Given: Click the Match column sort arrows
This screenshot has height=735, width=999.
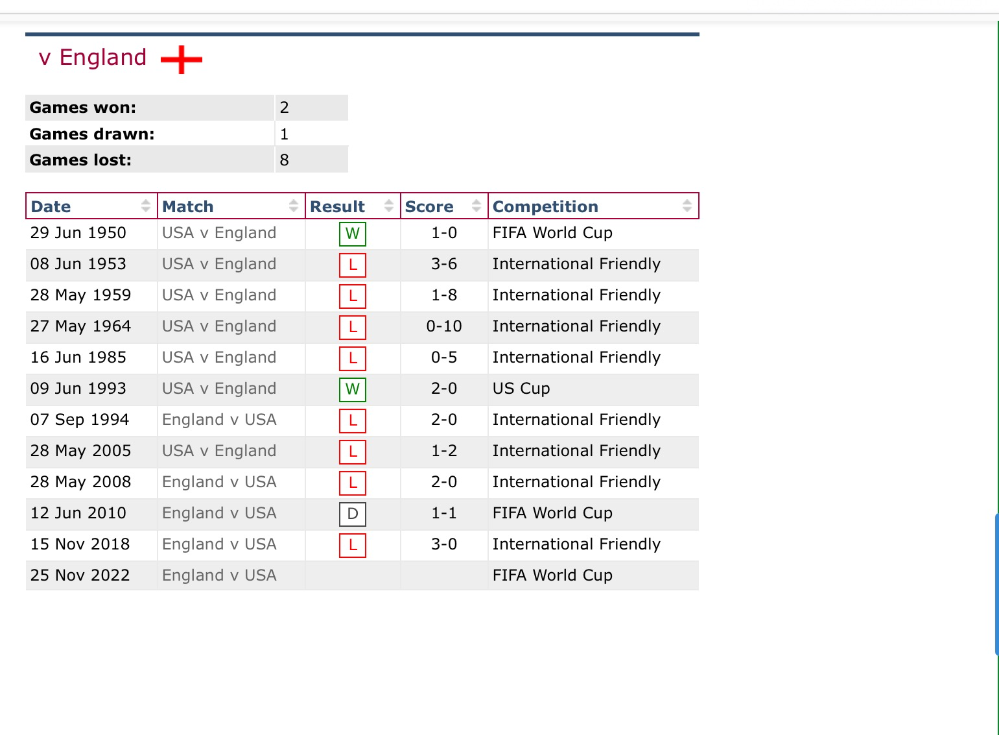Looking at the screenshot, I should tap(293, 206).
